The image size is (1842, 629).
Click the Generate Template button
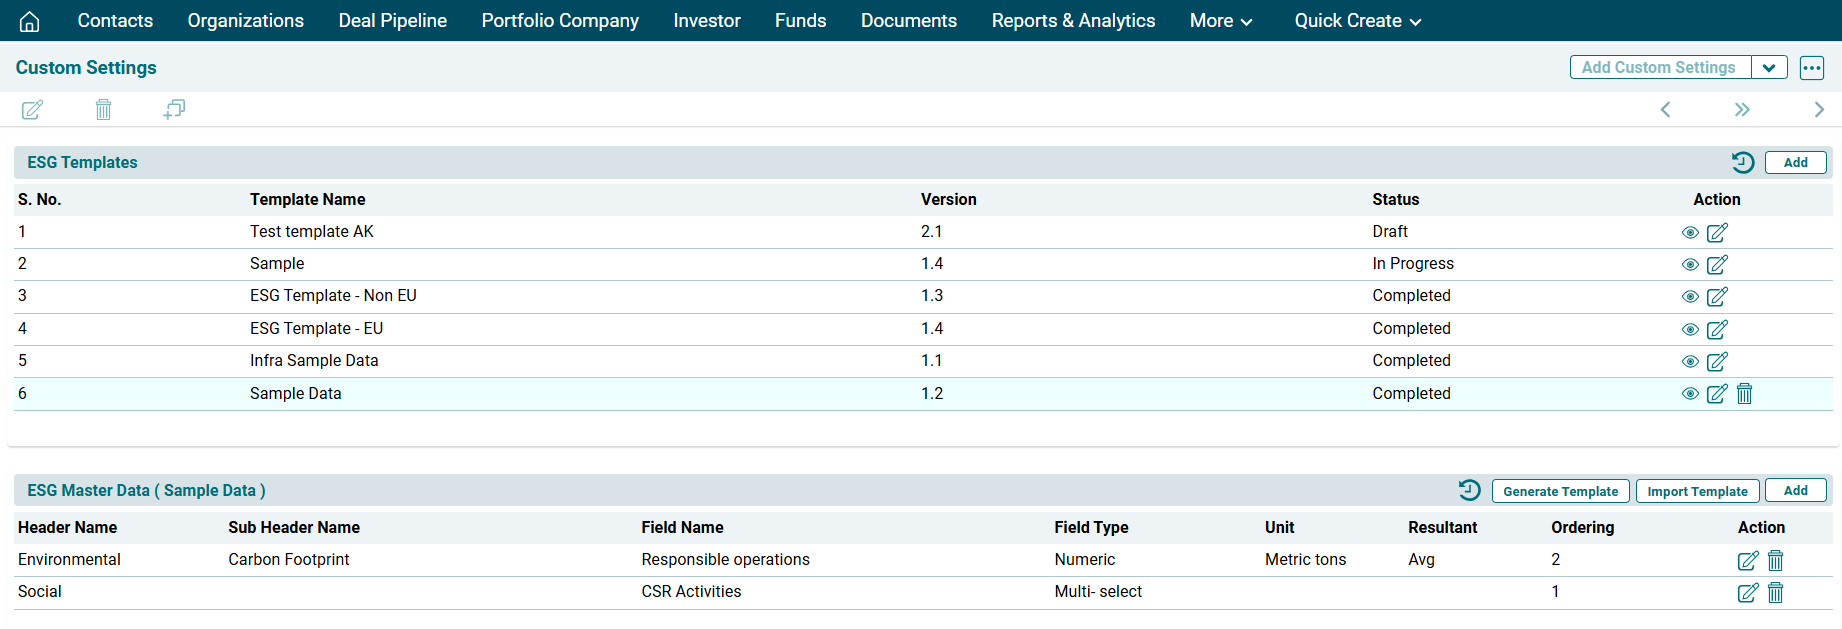(1560, 491)
